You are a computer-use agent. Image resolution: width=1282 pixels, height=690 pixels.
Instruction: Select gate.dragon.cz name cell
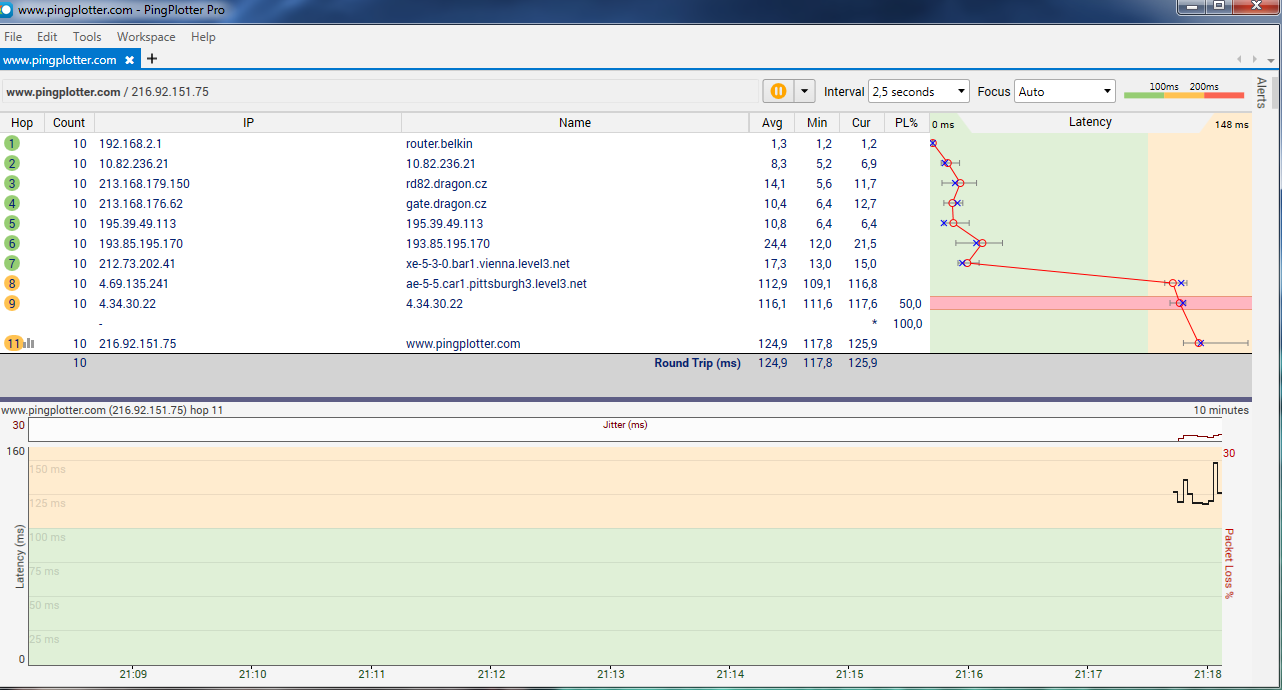tap(446, 203)
